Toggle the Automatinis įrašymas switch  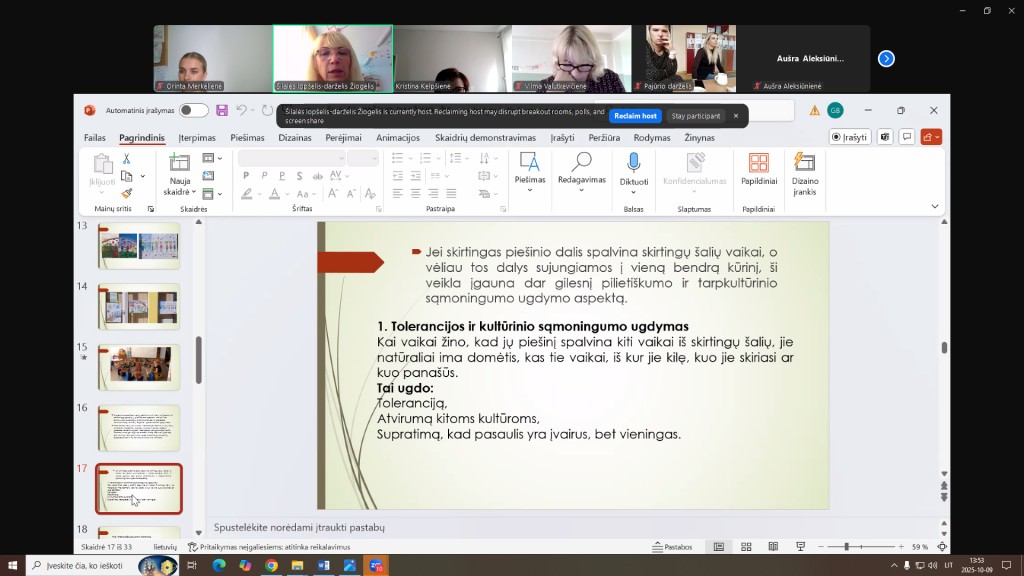193,110
